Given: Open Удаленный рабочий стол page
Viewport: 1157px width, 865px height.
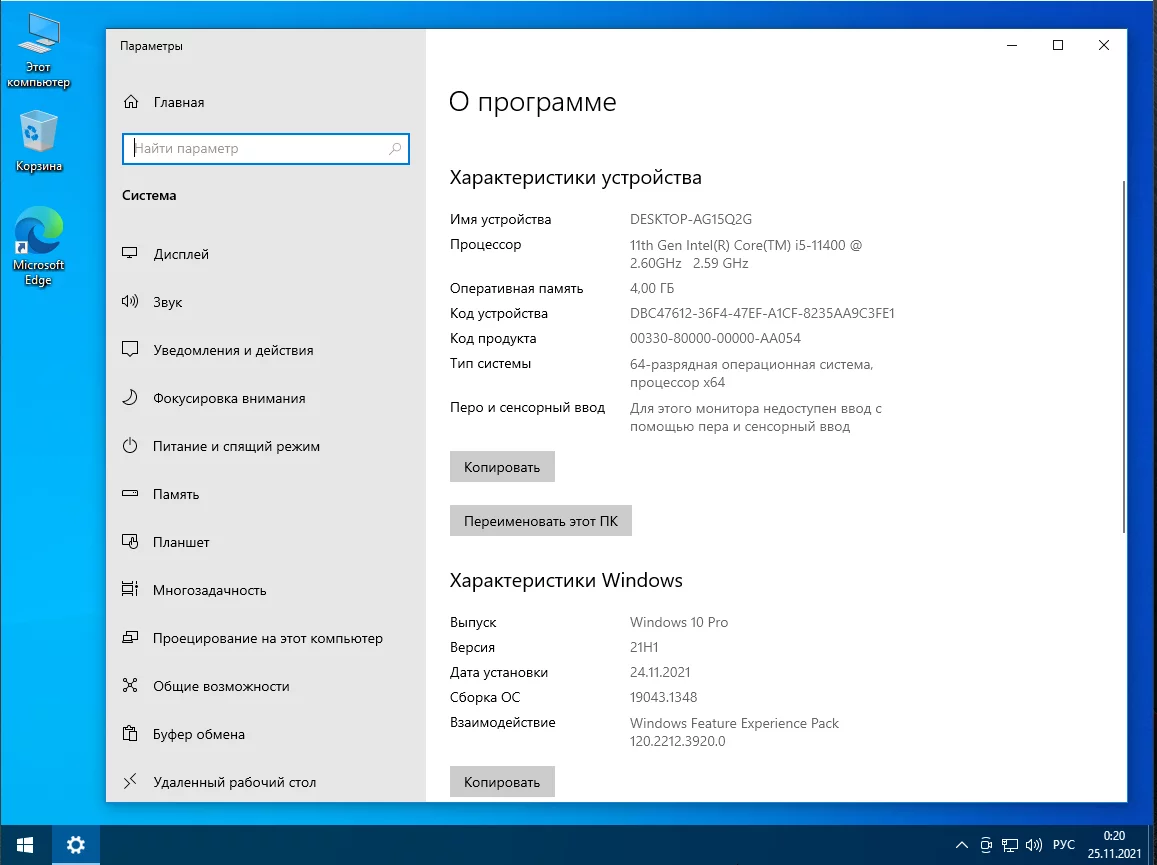Looking at the screenshot, I should (x=234, y=782).
